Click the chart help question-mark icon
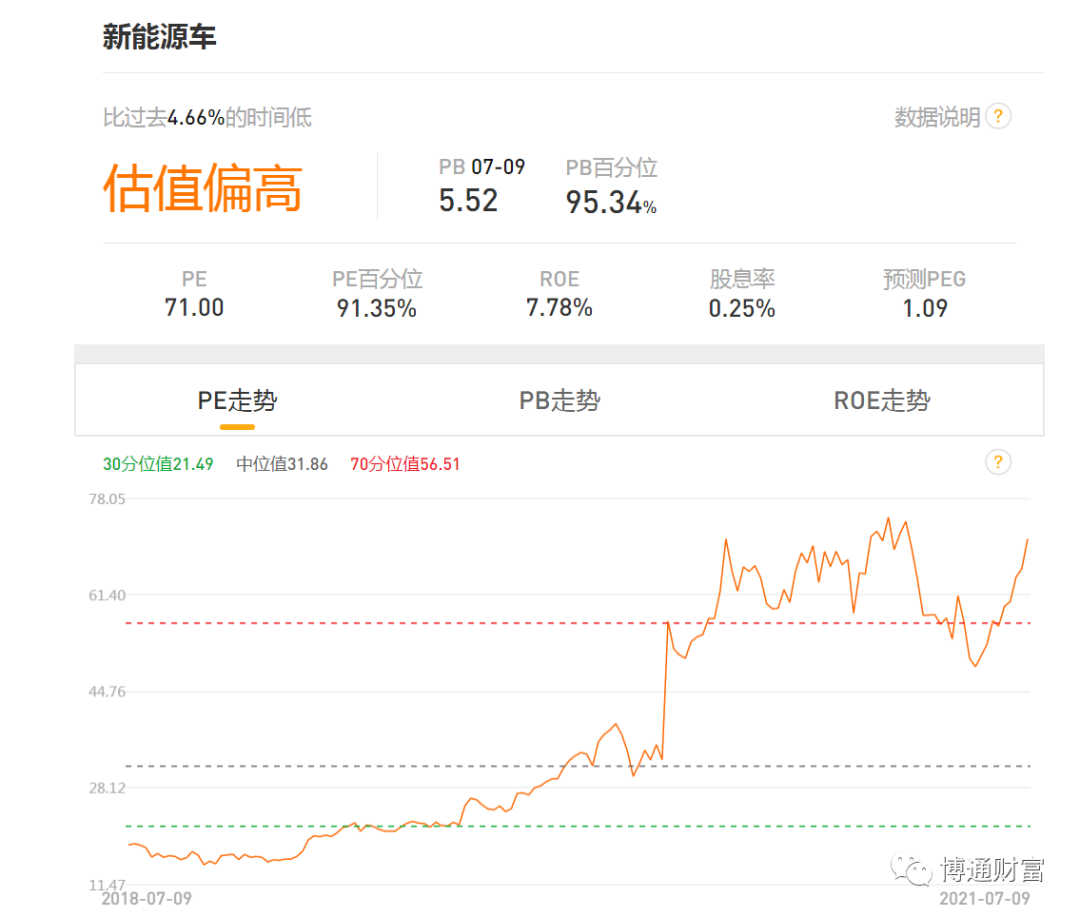The image size is (1080, 917). point(998,462)
